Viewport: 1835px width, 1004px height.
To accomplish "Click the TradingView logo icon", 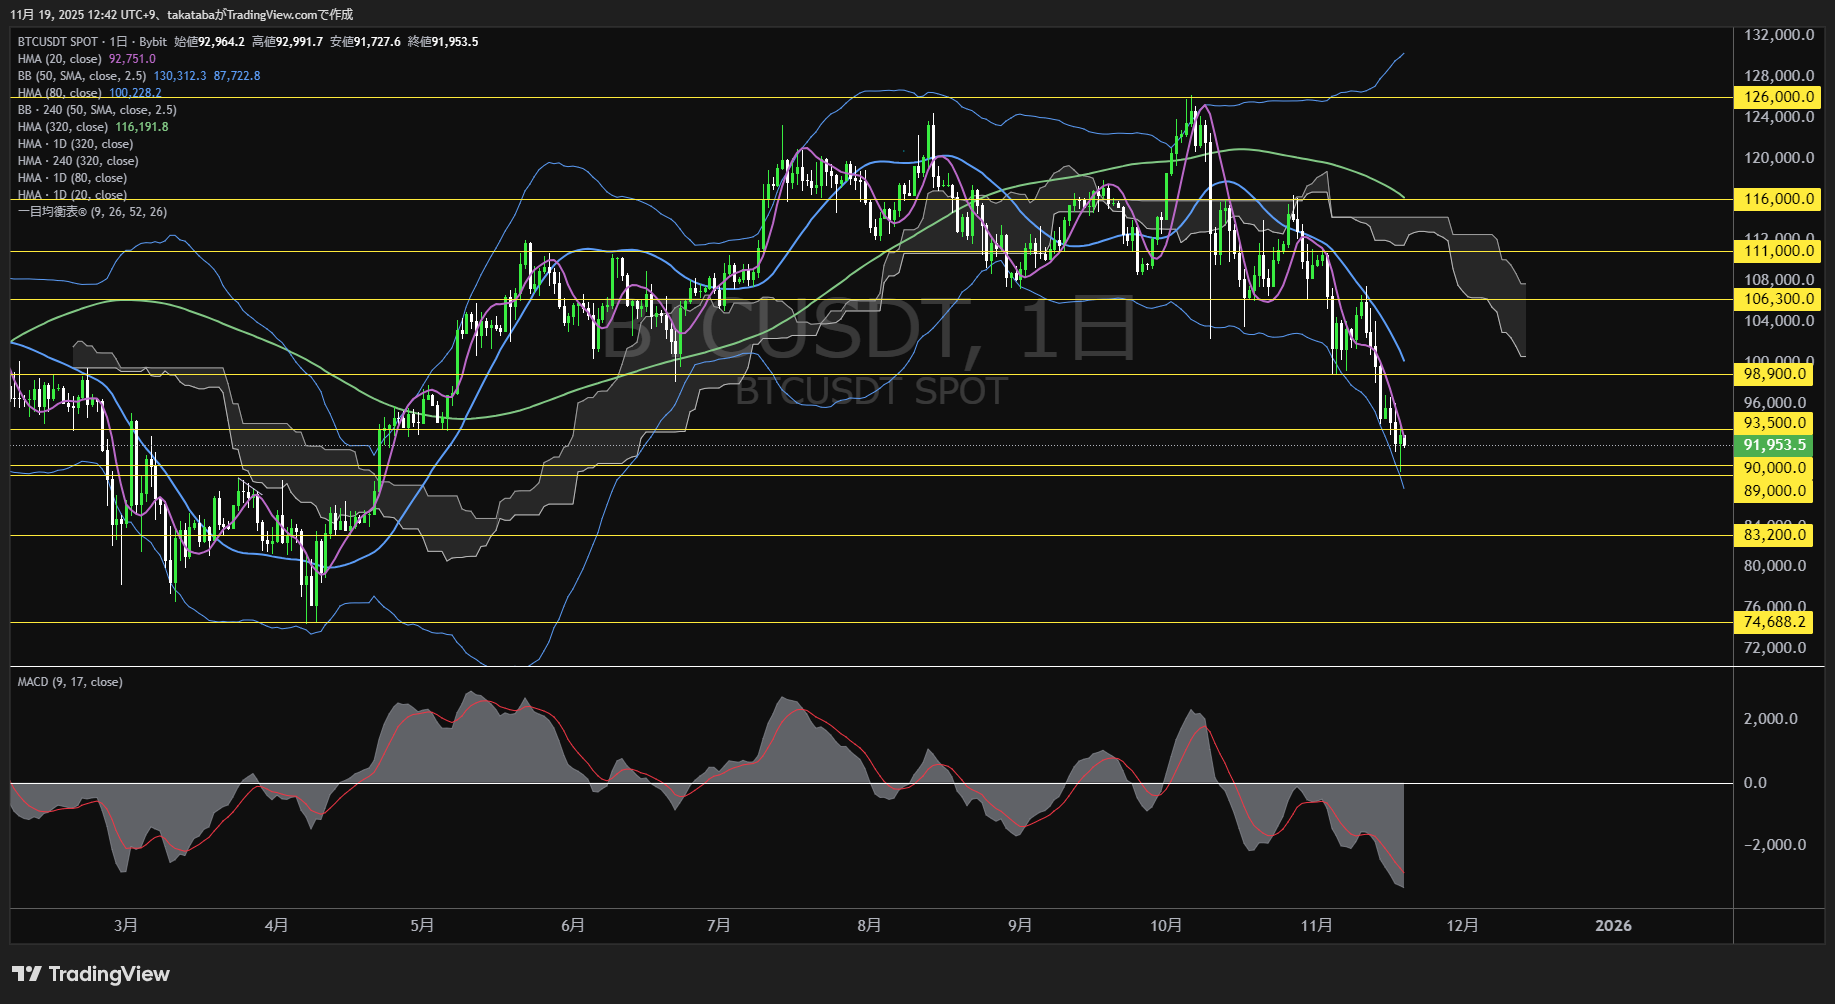I will (x=27, y=974).
